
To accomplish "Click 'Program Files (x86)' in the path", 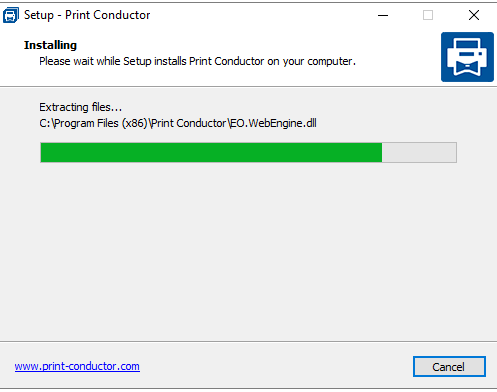I will coord(101,123).
